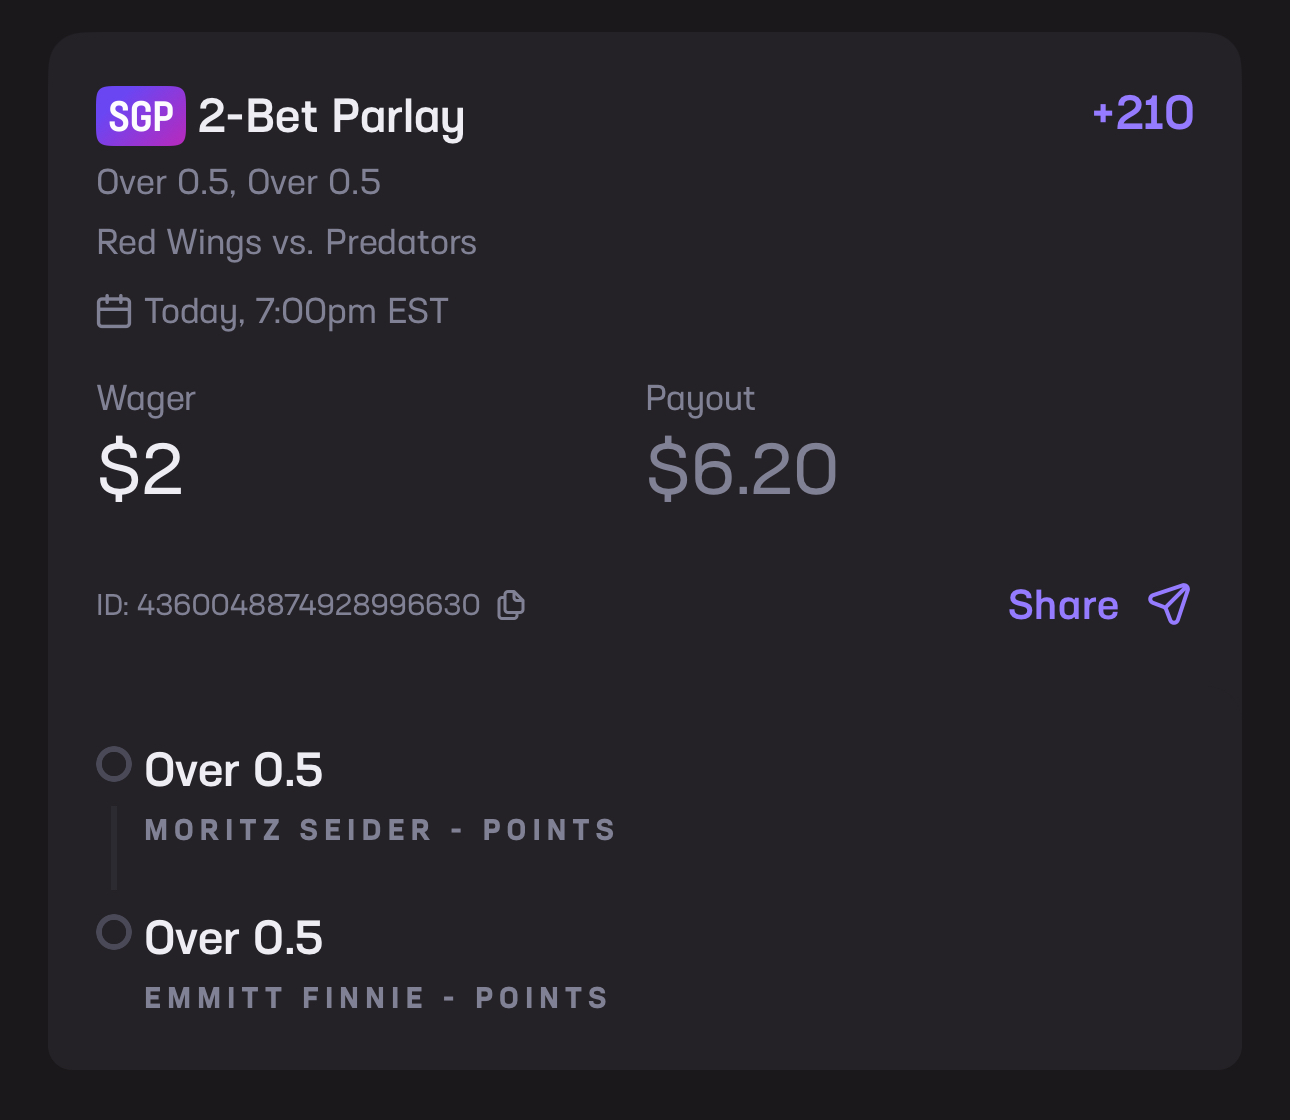Select the bet ID number text

point(308,605)
